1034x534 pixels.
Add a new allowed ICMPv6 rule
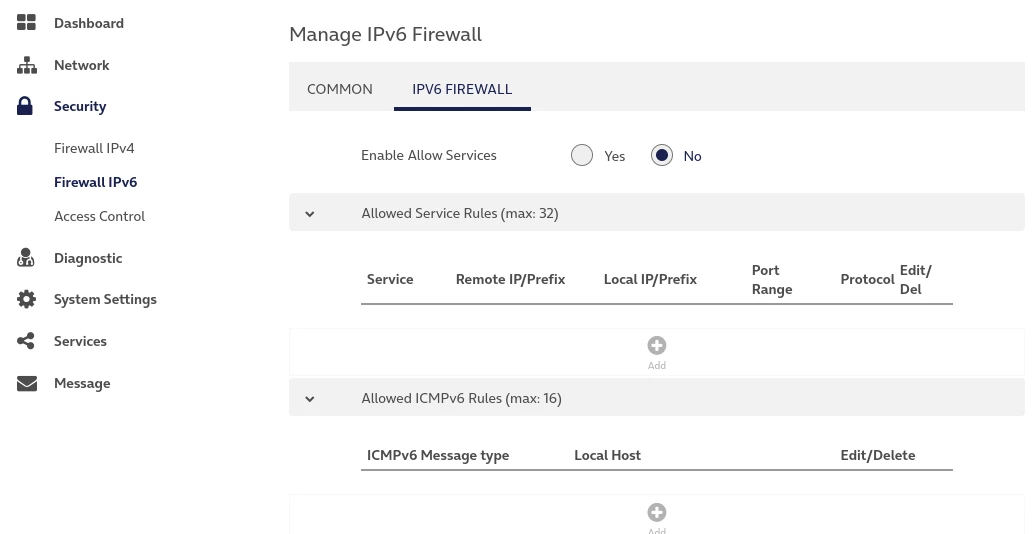tap(657, 513)
